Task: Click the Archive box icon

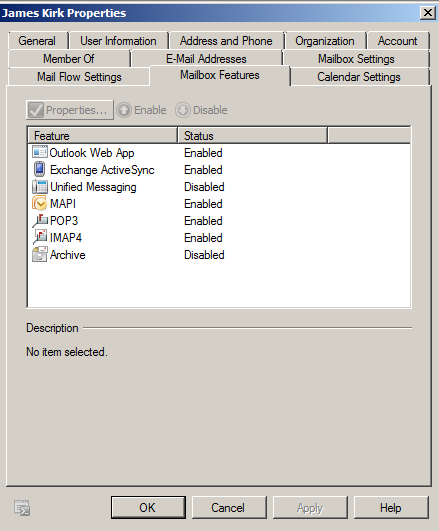Action: coord(40,254)
